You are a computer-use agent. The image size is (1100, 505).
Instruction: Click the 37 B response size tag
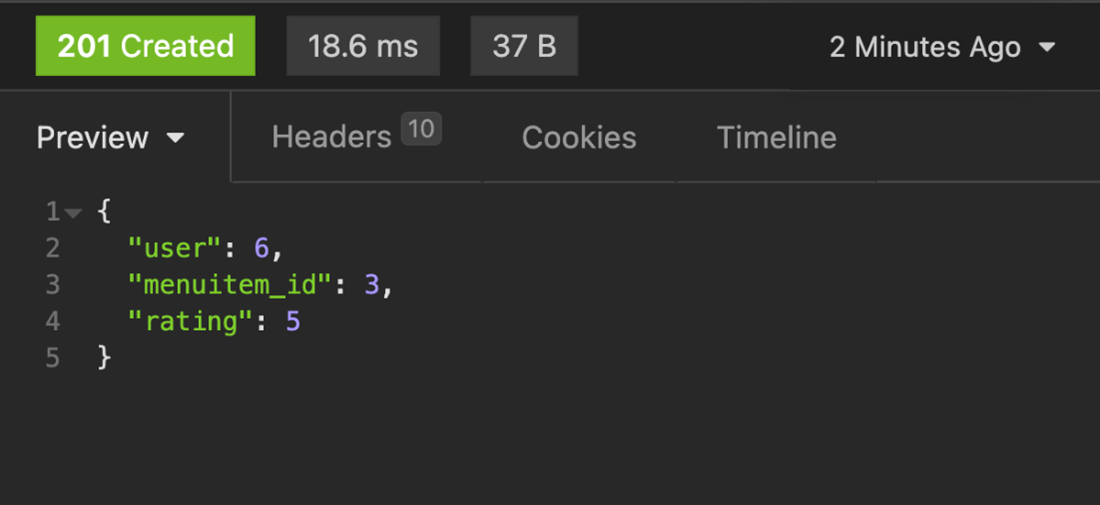click(x=524, y=46)
